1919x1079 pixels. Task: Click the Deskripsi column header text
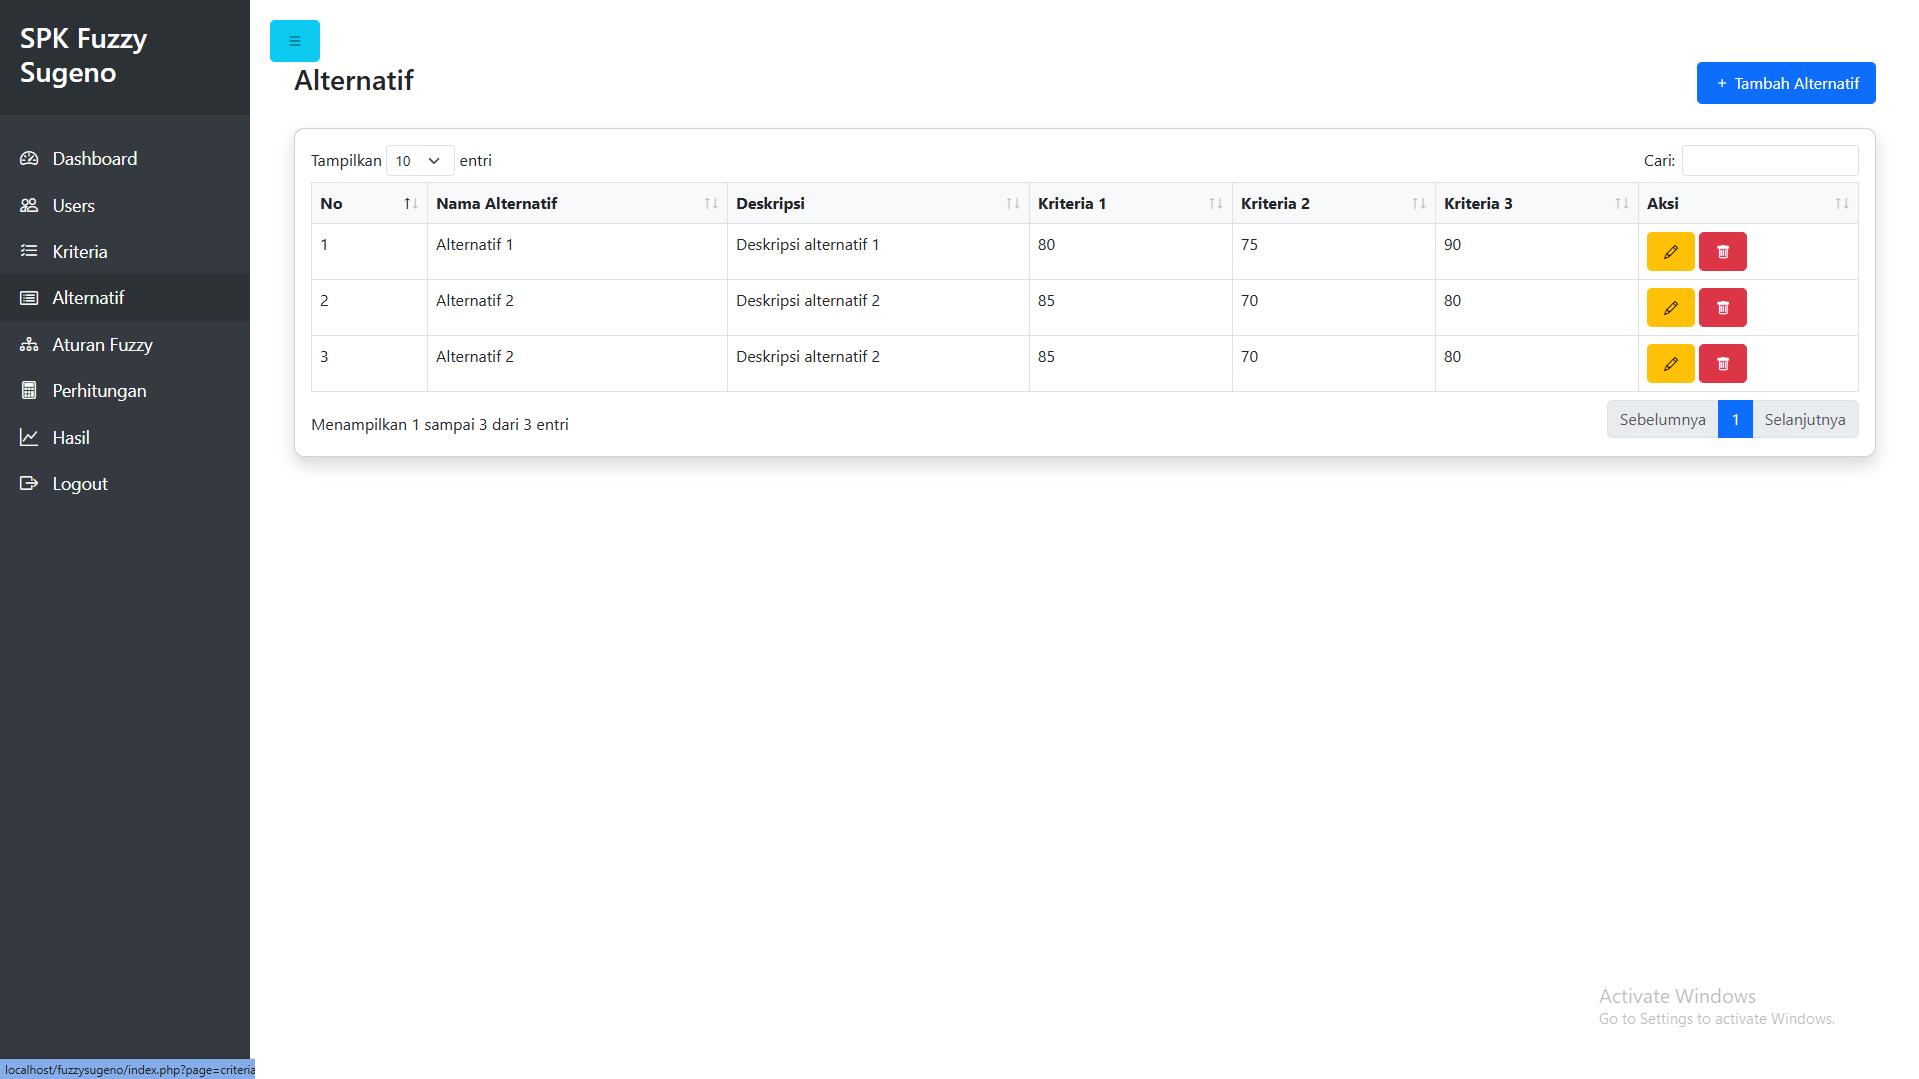(x=770, y=204)
